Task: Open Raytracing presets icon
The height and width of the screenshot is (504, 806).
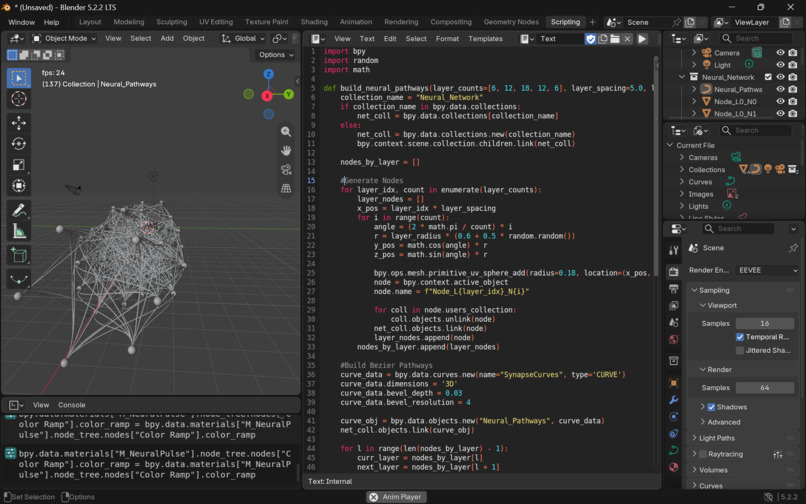Action: [777, 454]
